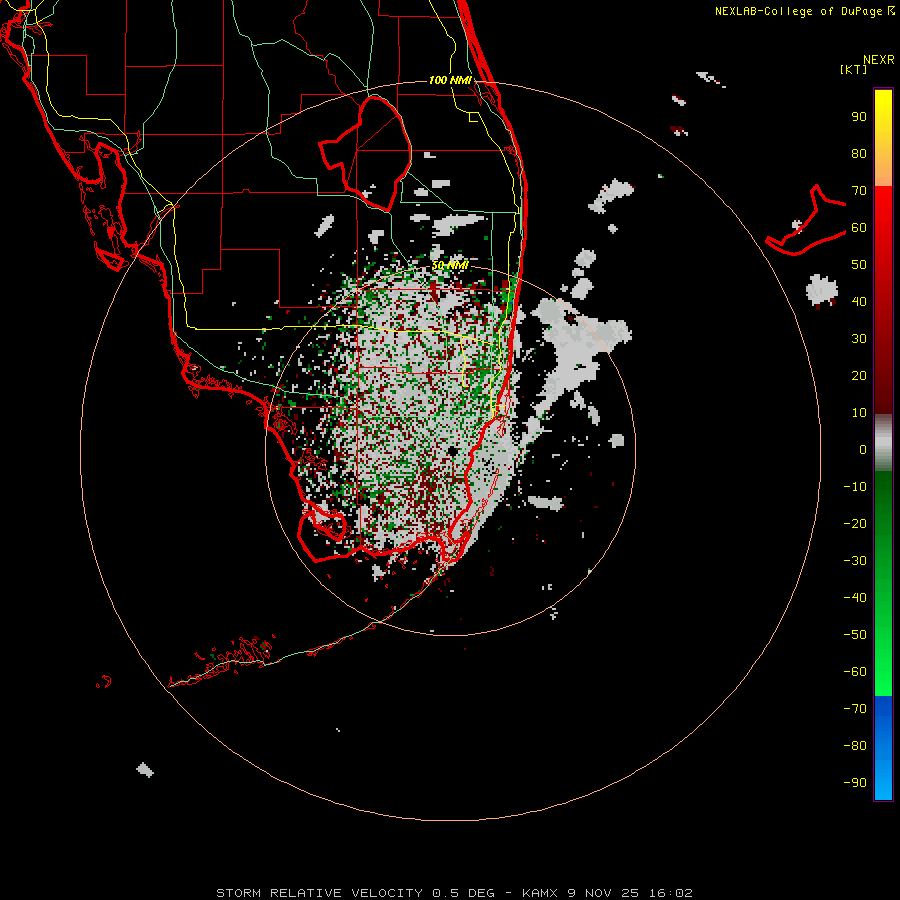The image size is (900, 900).
Task: Select the 60 value on velocity scale
Action: tap(859, 228)
